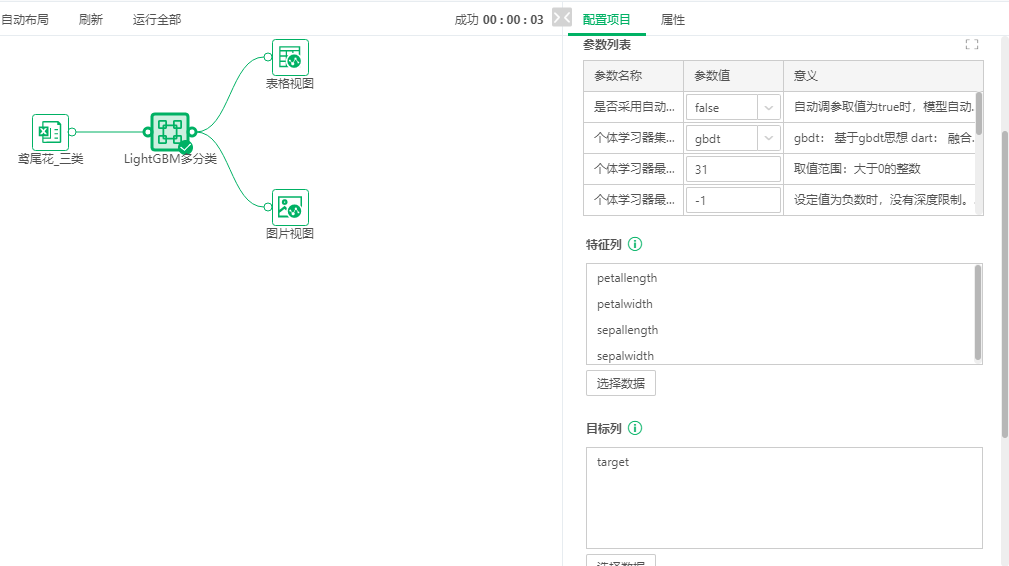Image resolution: width=1009 pixels, height=566 pixels.
Task: Click the feature column list scrollbar
Action: click(978, 313)
